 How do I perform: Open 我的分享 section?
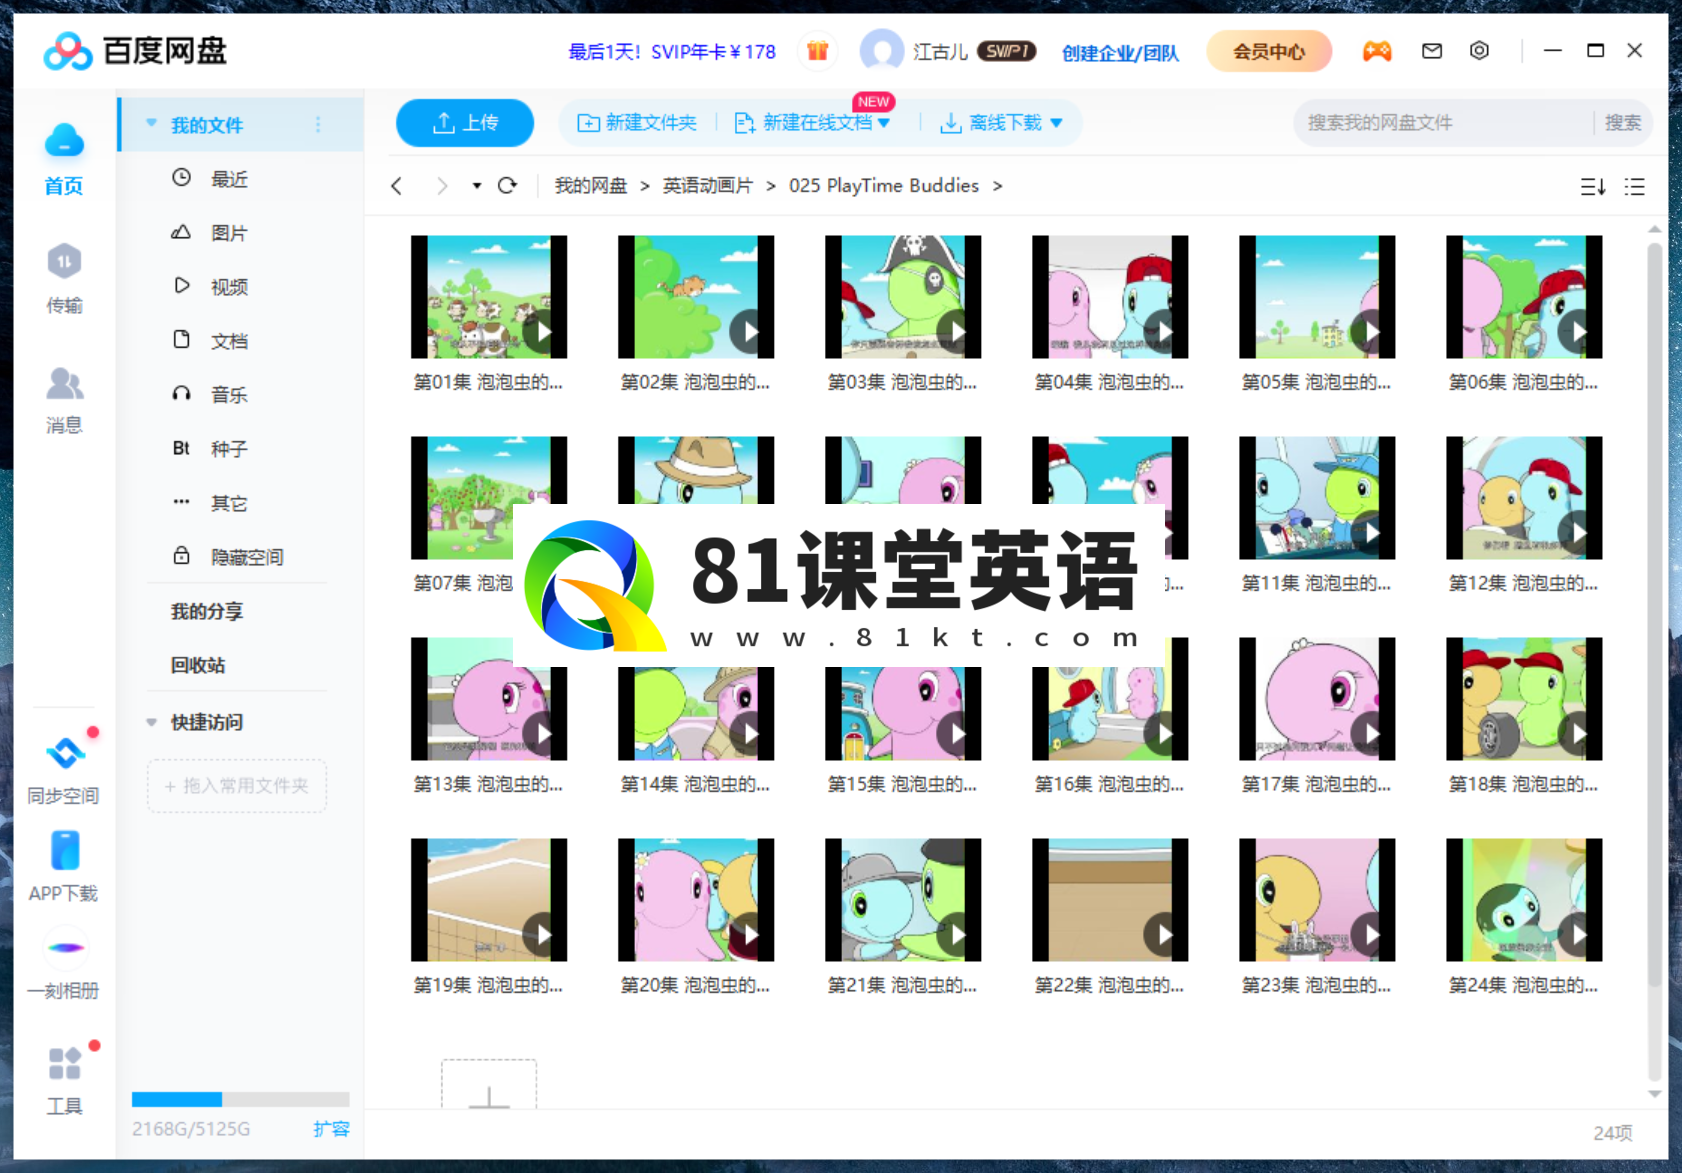click(x=207, y=611)
